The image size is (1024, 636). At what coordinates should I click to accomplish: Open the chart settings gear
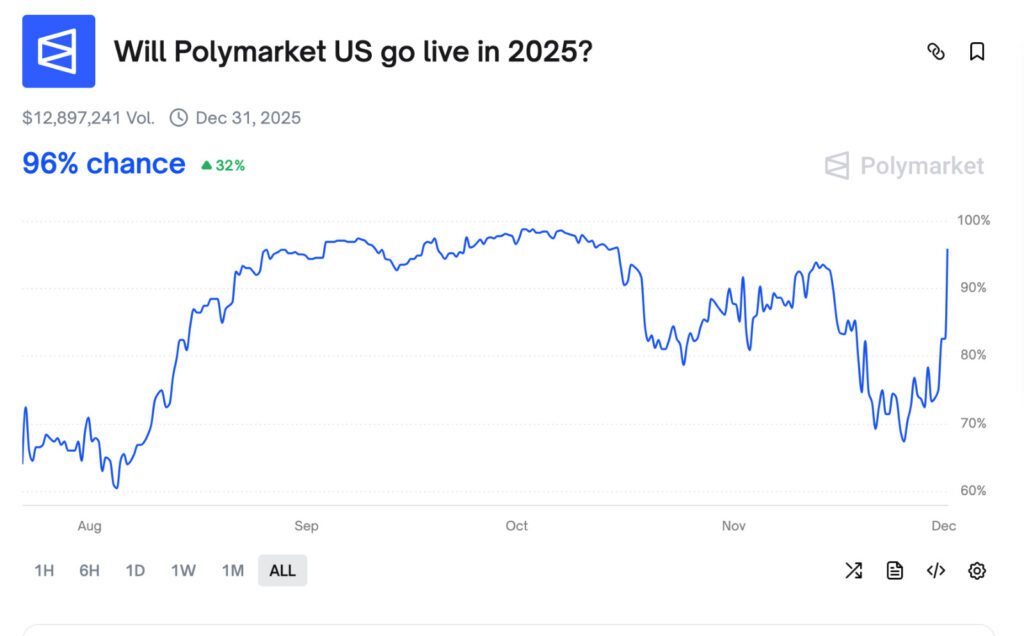pos(977,571)
